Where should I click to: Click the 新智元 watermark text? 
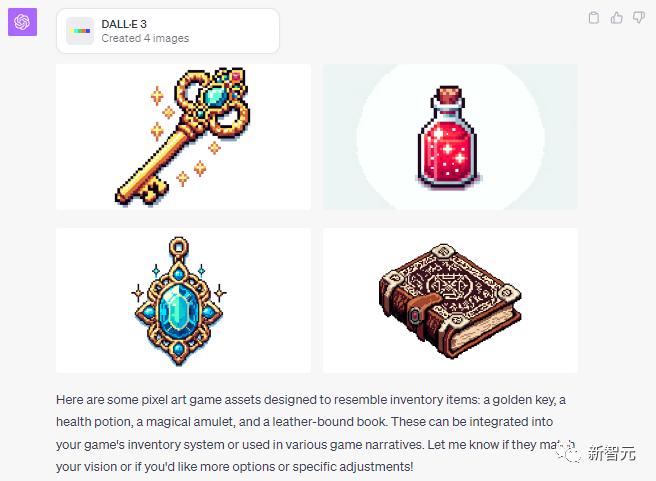point(612,453)
